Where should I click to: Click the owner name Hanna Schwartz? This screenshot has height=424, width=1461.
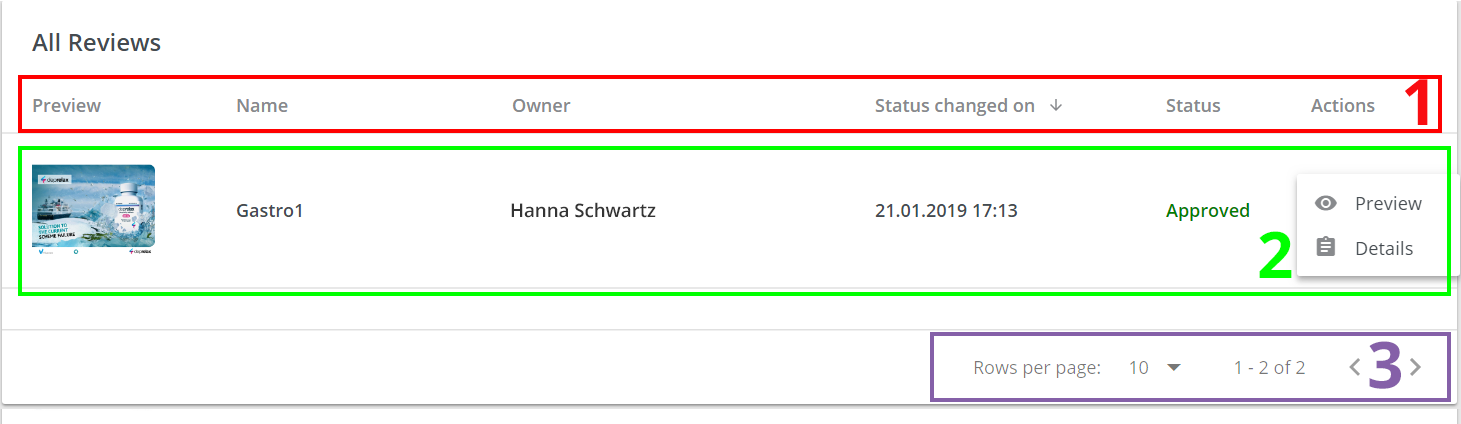pos(583,210)
